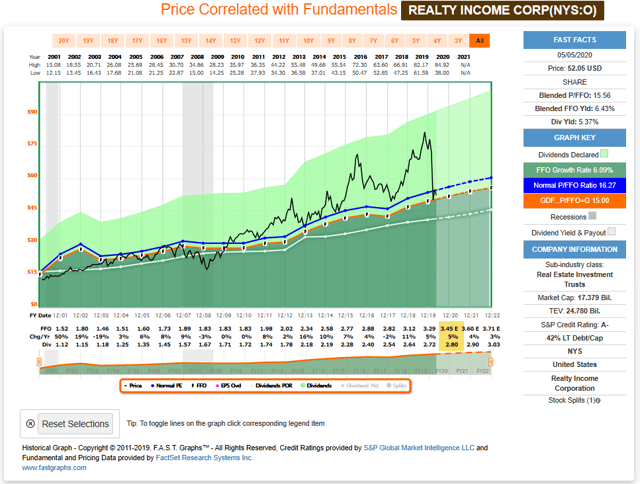Click the GRAPH KEY header

[574, 138]
